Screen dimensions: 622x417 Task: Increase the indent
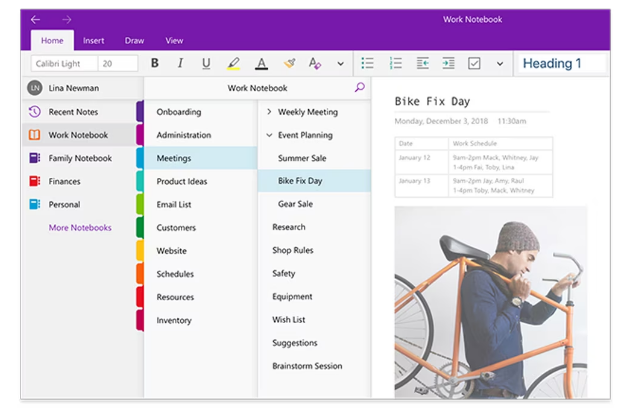448,63
